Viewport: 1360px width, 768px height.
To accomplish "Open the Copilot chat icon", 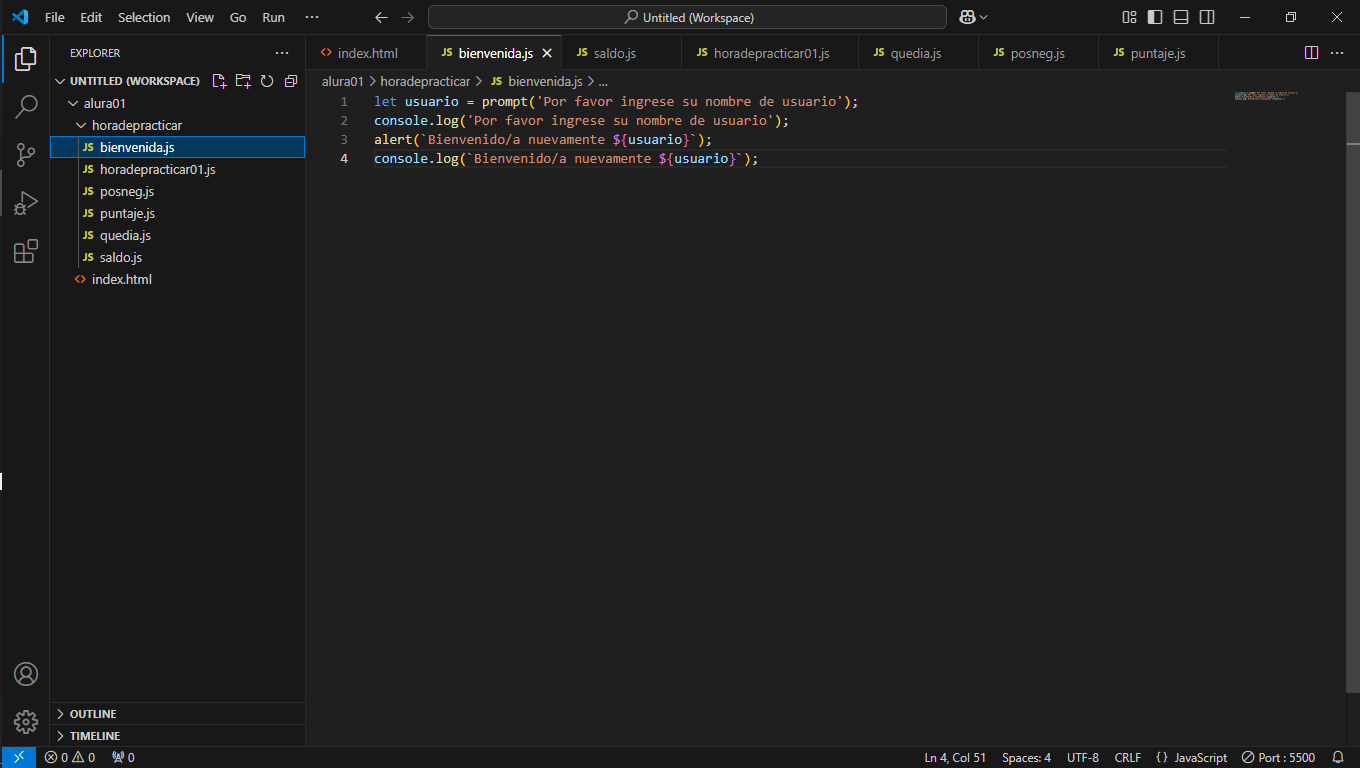I will [967, 17].
